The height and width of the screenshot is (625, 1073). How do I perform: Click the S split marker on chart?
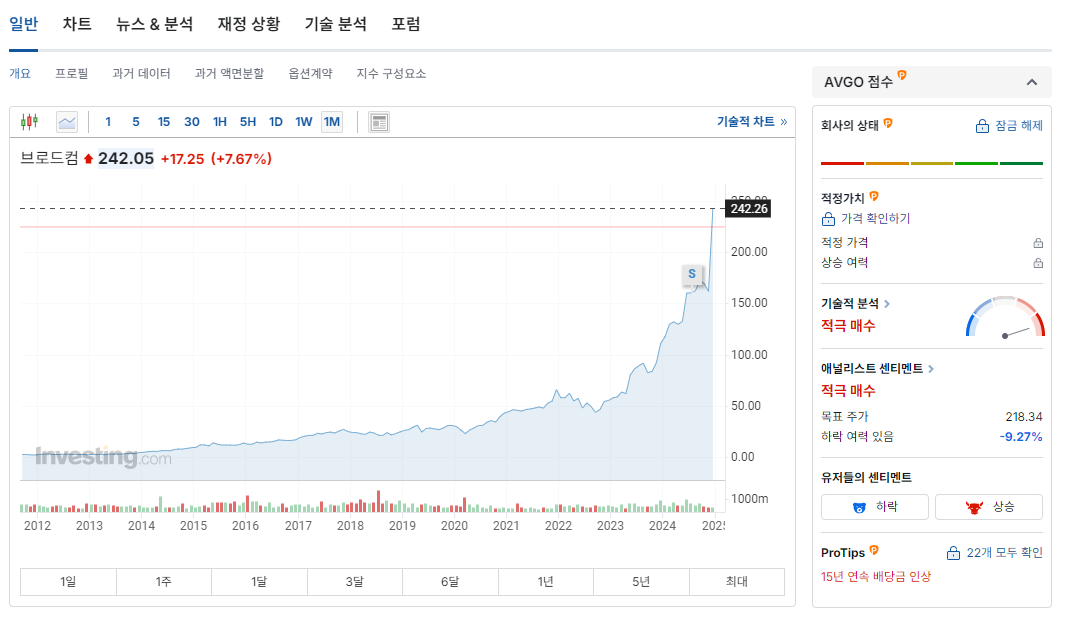(692, 274)
